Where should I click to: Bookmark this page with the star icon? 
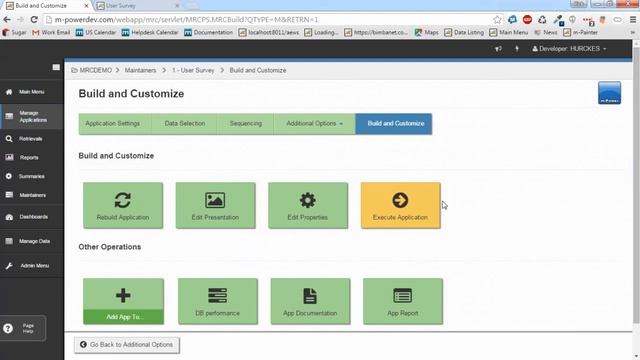(497, 20)
